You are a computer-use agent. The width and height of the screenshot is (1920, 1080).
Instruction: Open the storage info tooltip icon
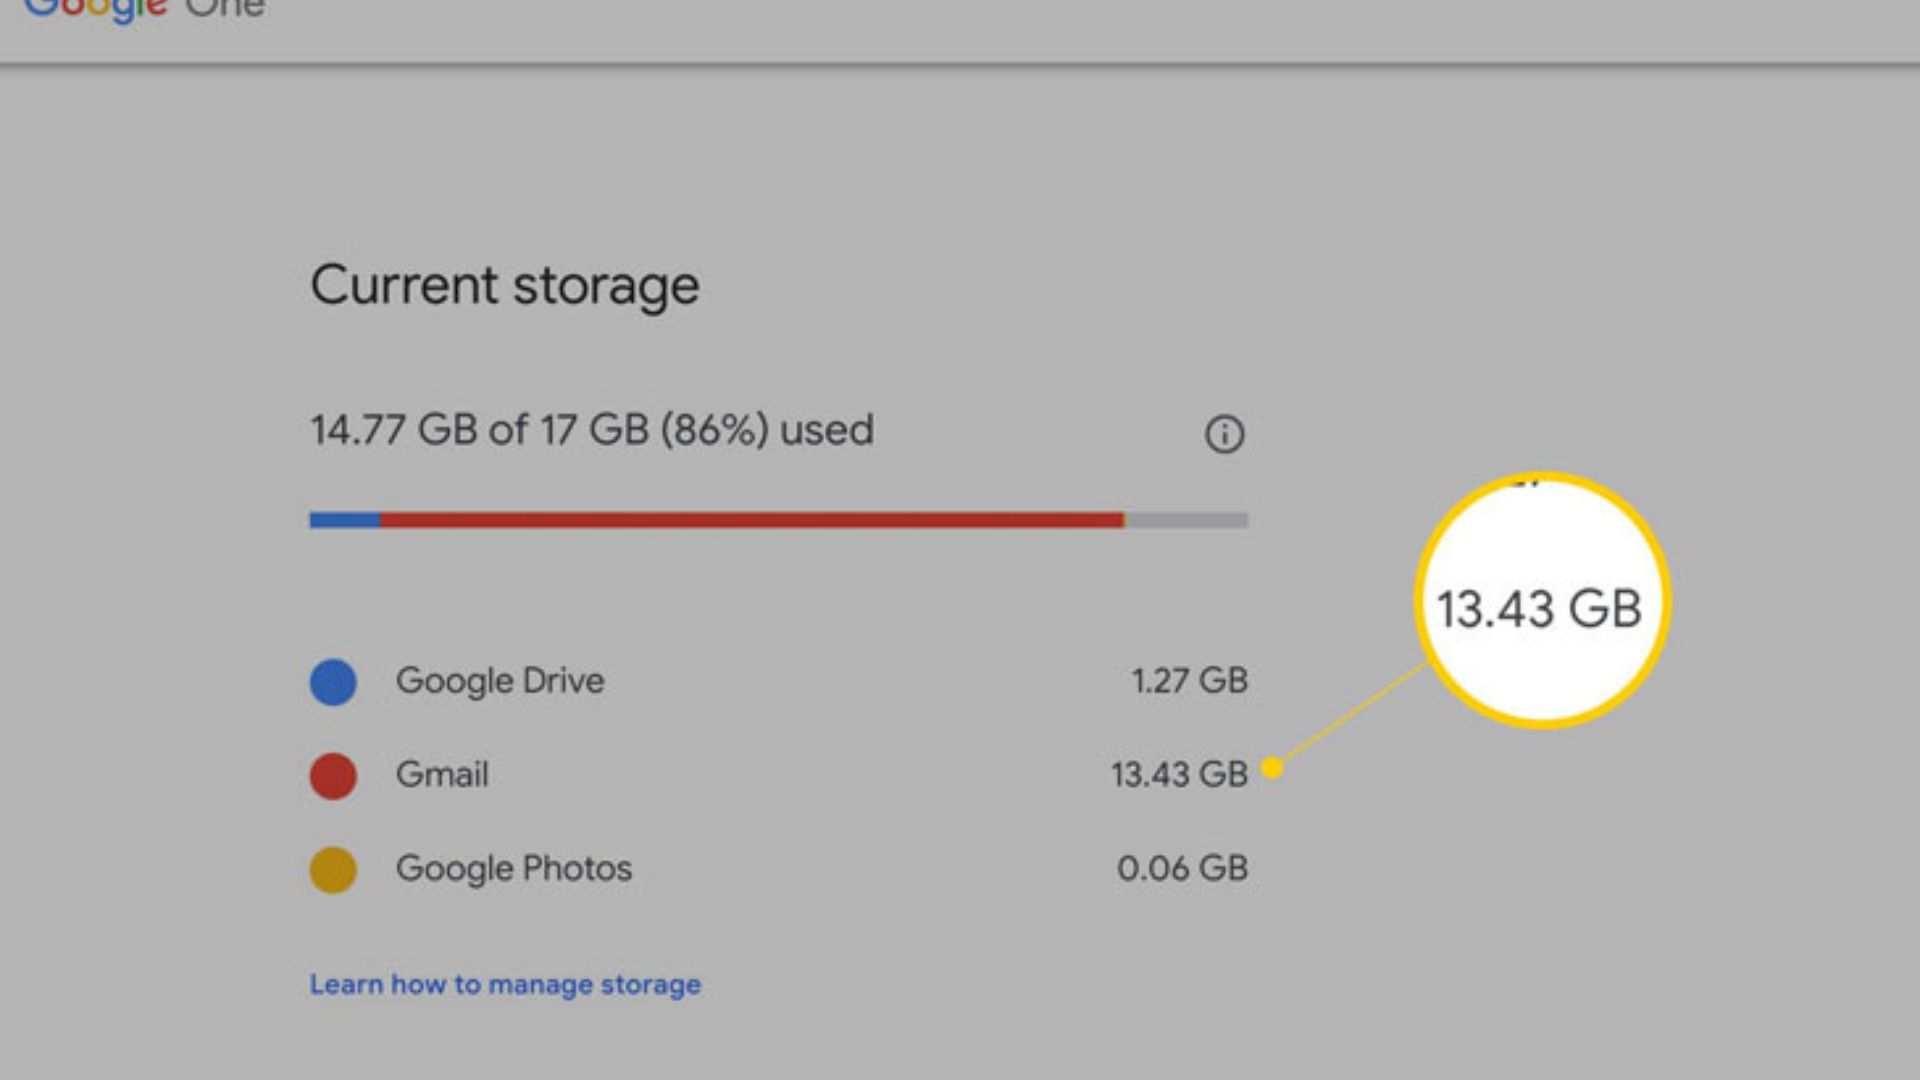(1224, 433)
